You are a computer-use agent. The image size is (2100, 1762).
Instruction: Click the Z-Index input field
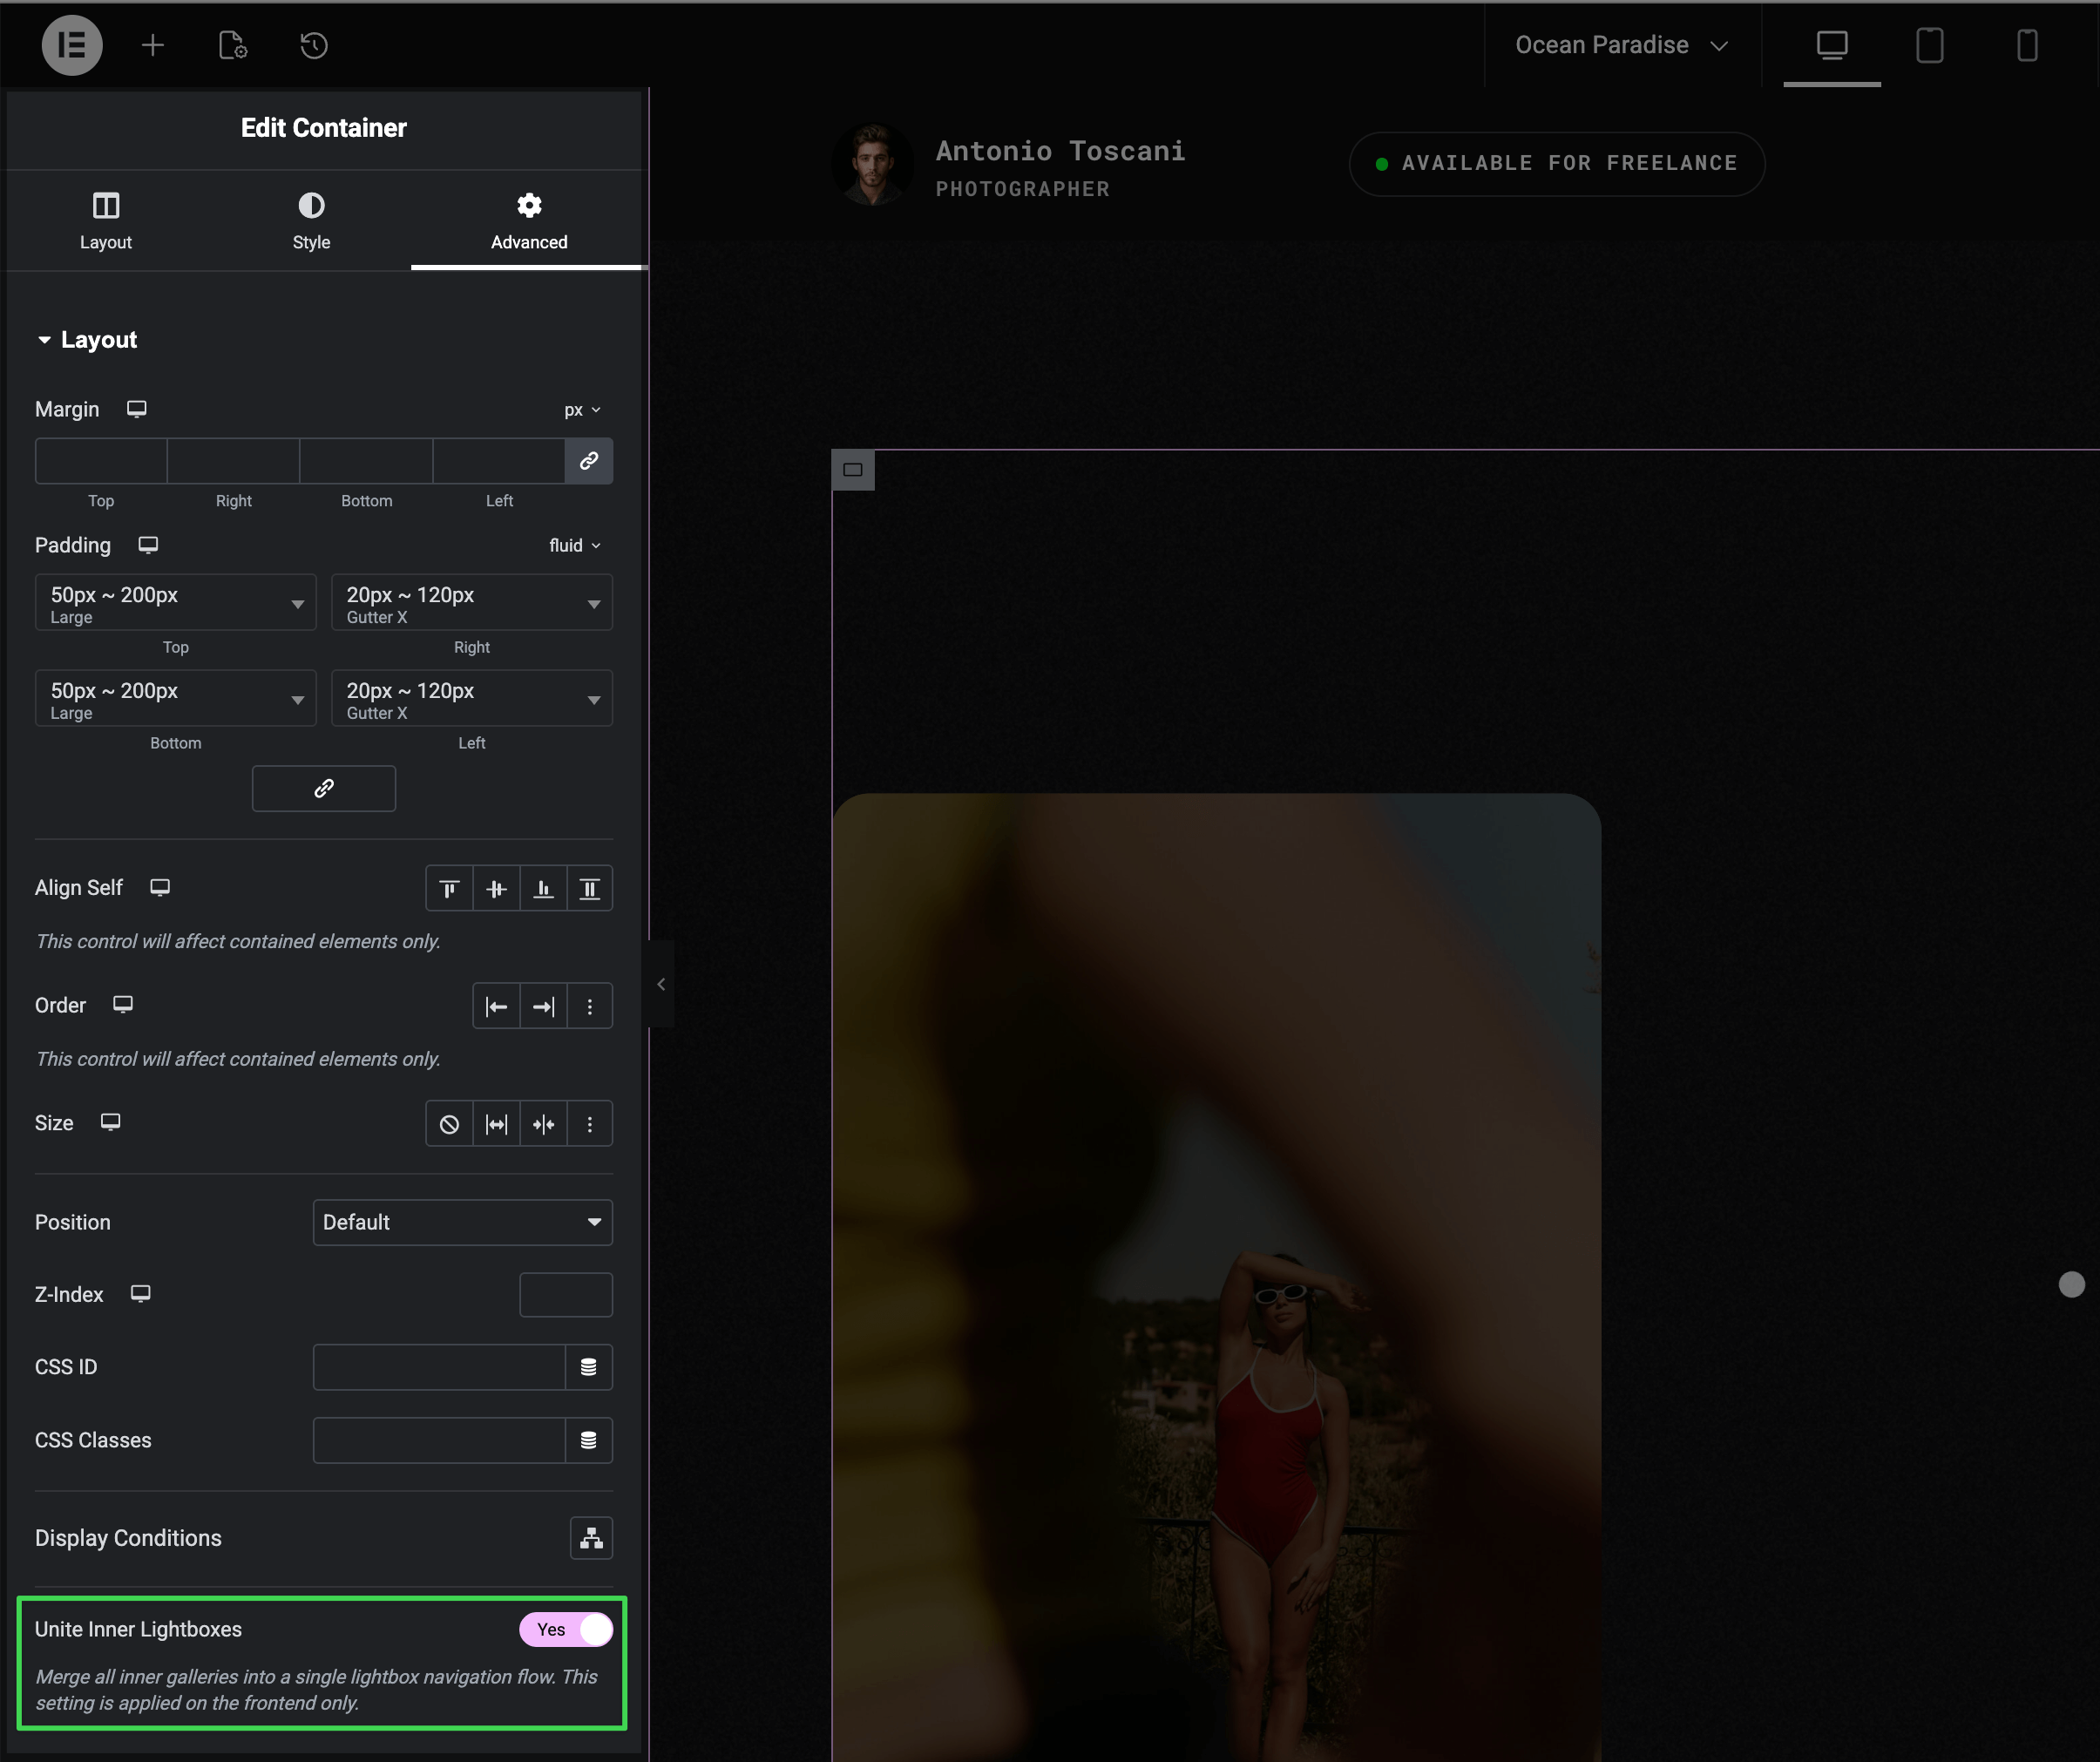566,1294
